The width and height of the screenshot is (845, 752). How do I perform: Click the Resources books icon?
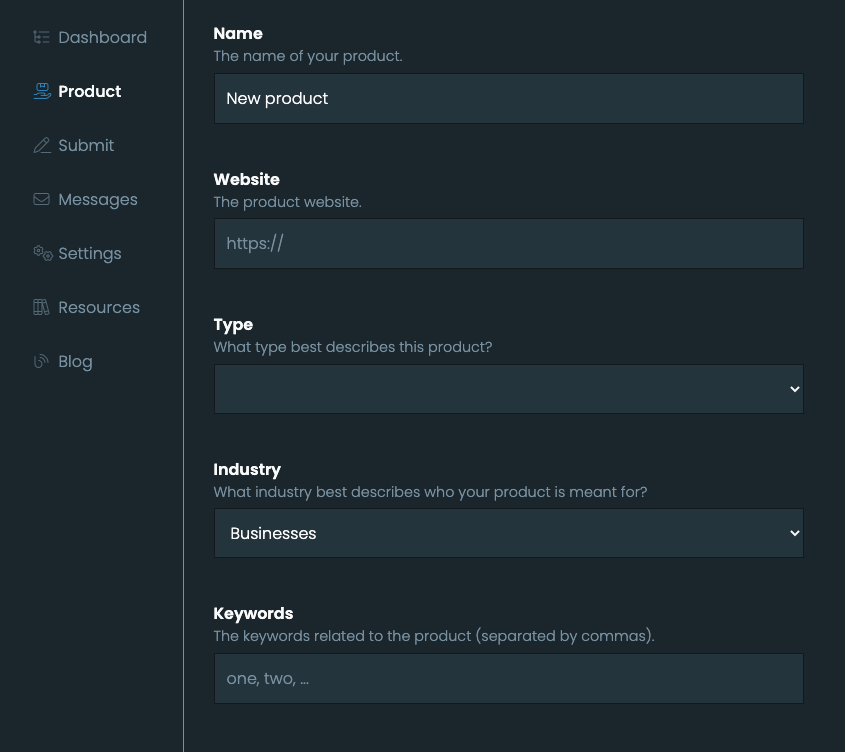(x=41, y=308)
